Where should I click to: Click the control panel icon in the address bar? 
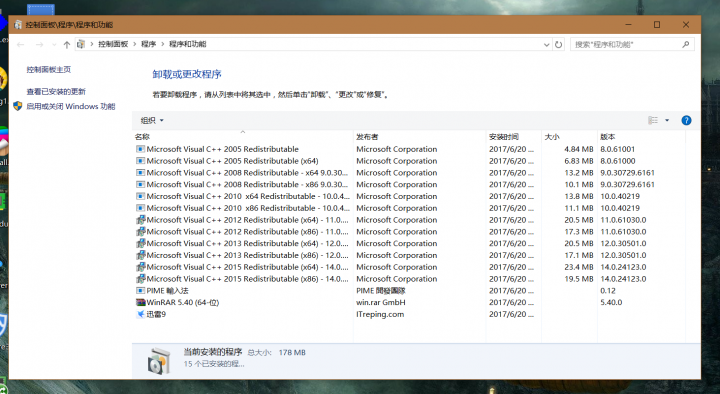(x=81, y=44)
